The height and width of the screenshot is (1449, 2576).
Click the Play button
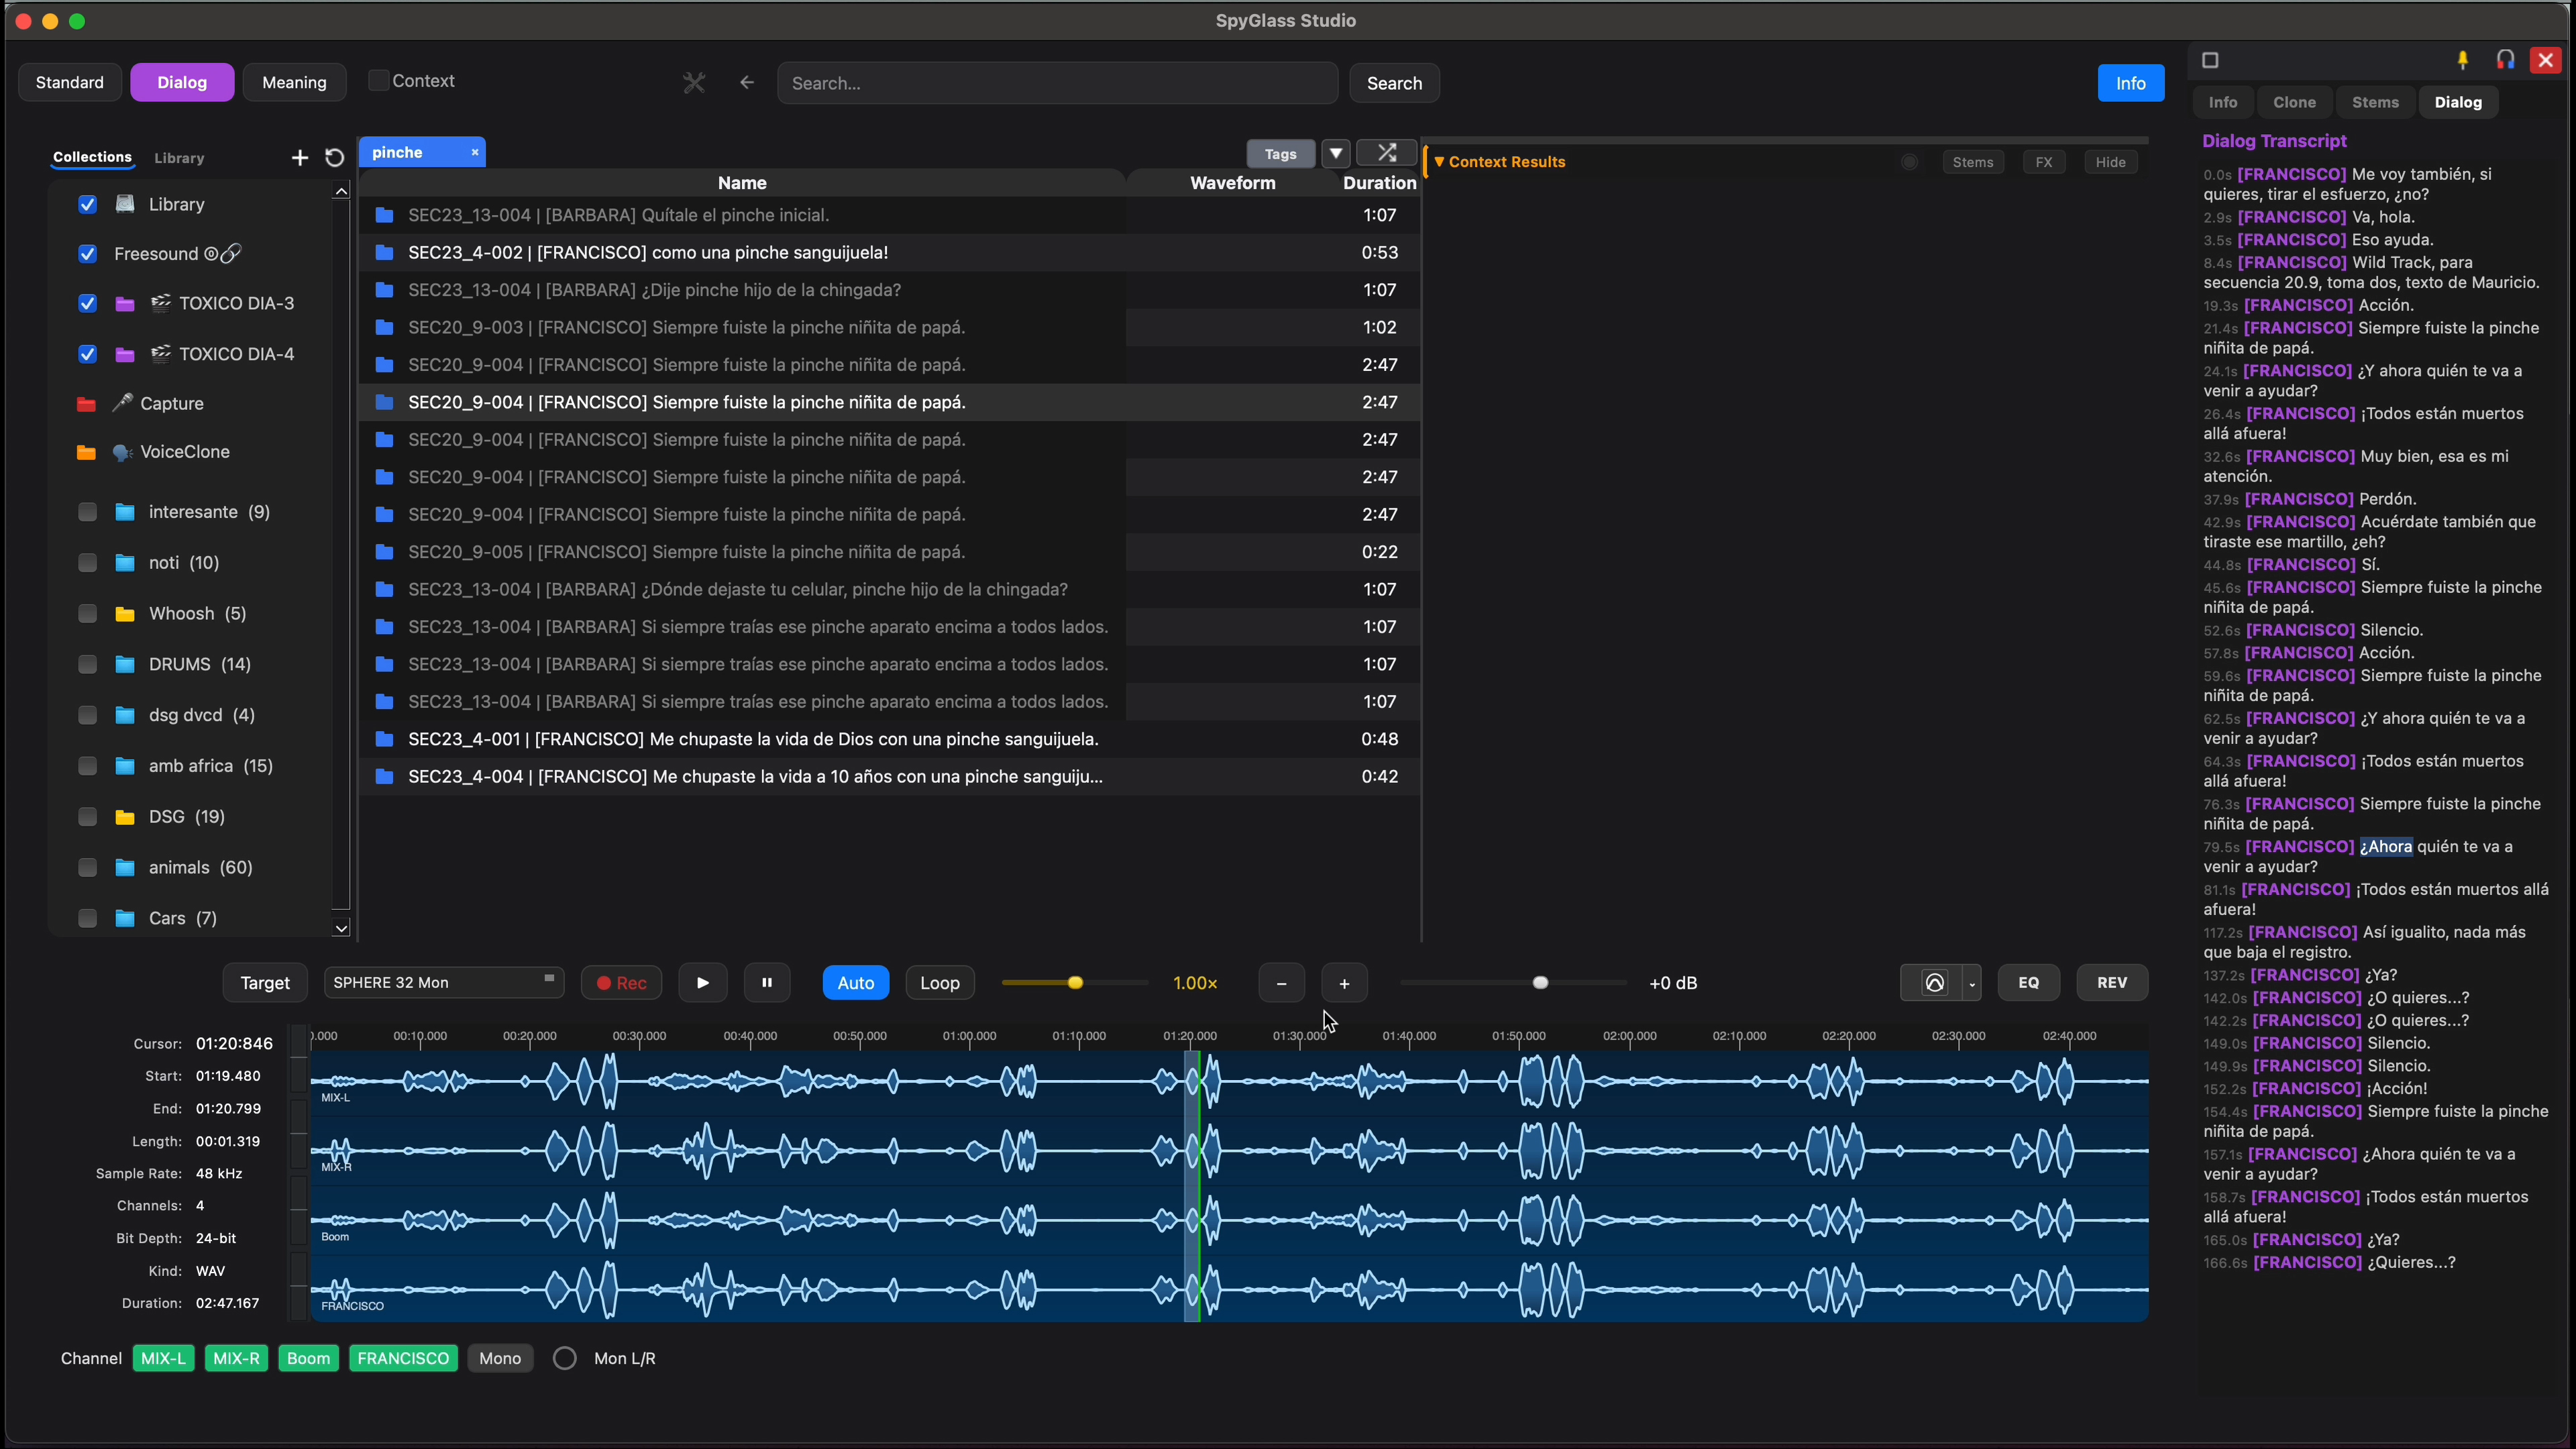(703, 983)
